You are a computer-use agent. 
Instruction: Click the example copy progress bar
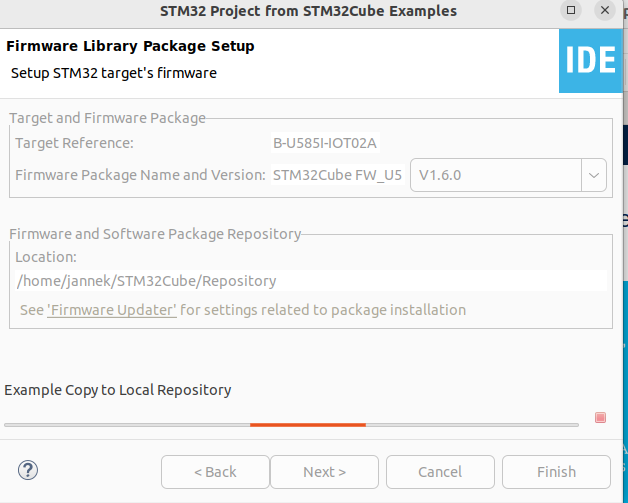click(x=291, y=425)
